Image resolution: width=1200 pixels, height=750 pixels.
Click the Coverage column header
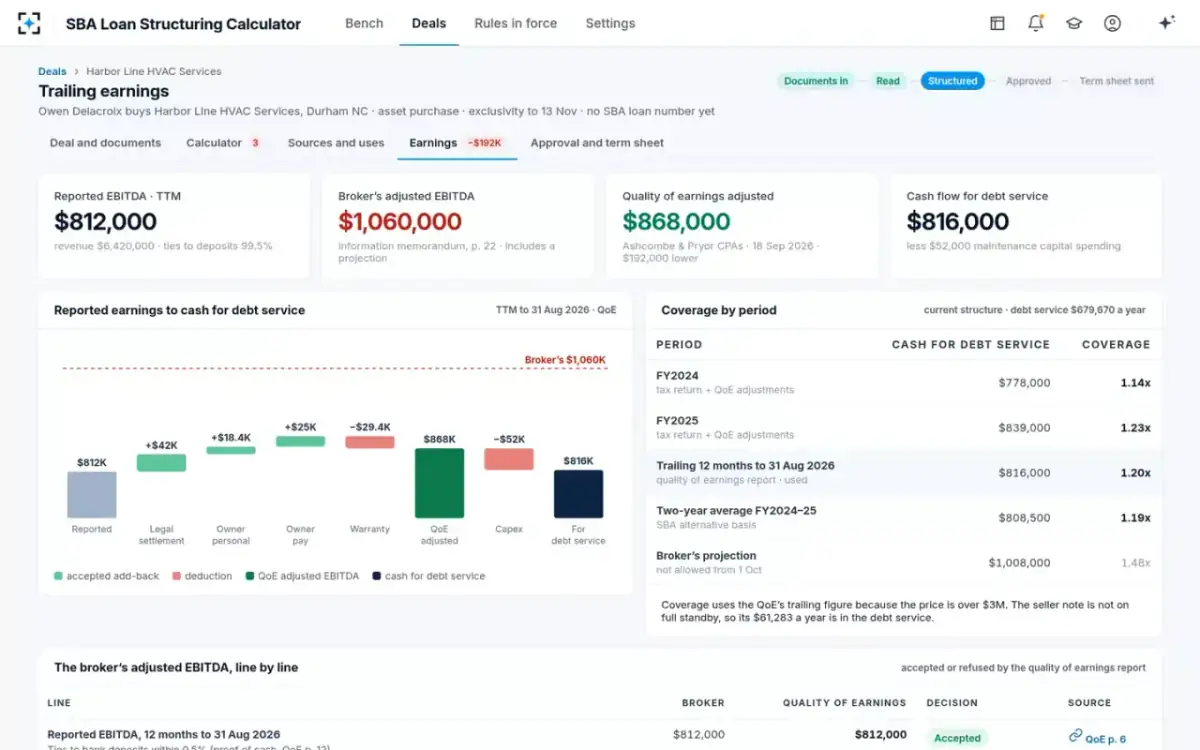(1116, 344)
